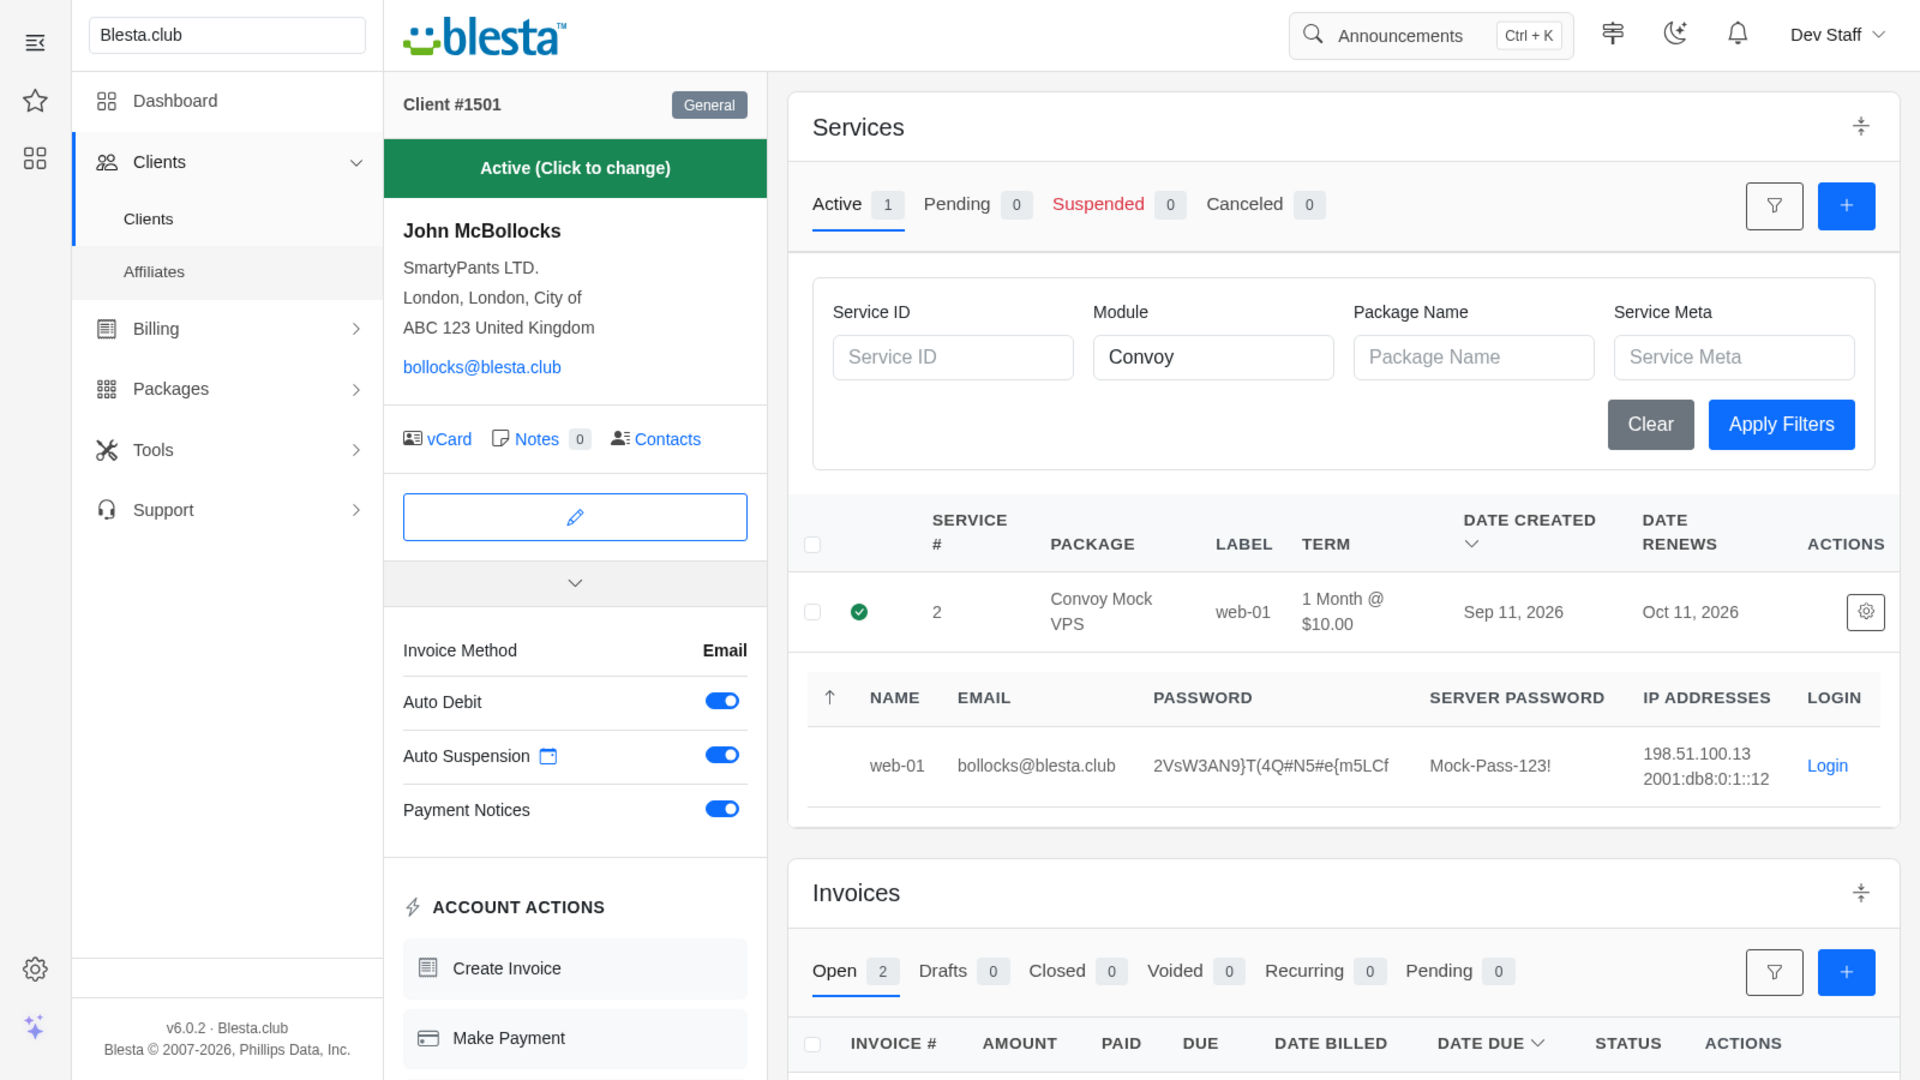Open bollocks@blesta.club email link
Screen dimensions: 1920x1080
pyautogui.click(x=482, y=367)
